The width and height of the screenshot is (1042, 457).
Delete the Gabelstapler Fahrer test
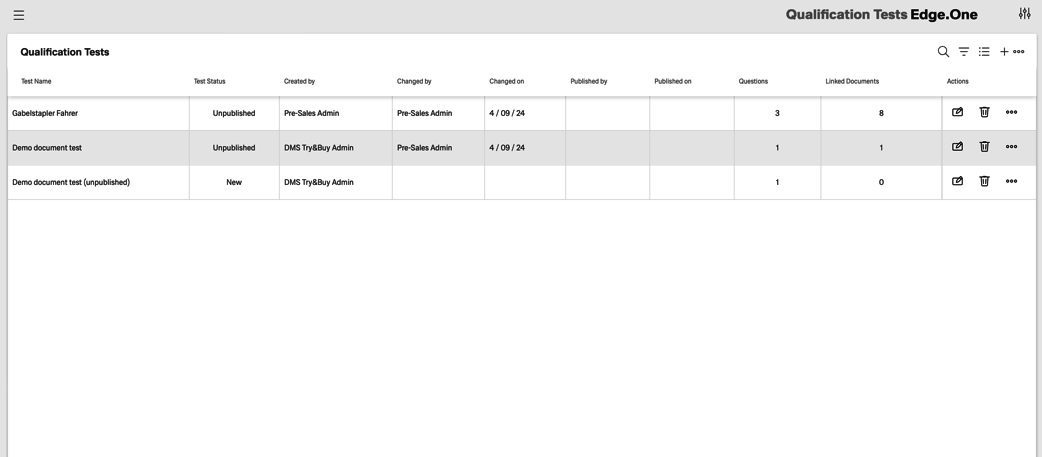984,113
